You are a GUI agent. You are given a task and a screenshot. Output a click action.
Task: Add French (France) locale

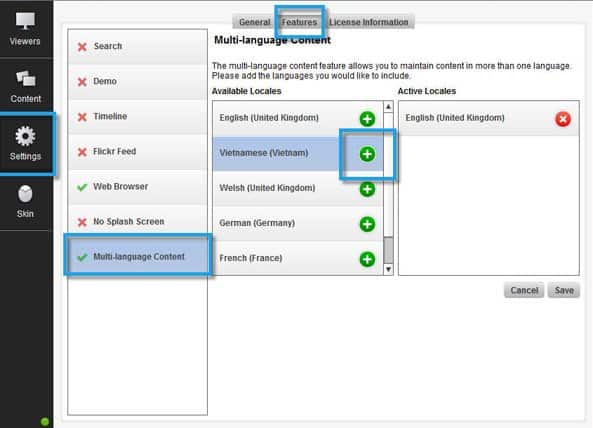coord(367,259)
